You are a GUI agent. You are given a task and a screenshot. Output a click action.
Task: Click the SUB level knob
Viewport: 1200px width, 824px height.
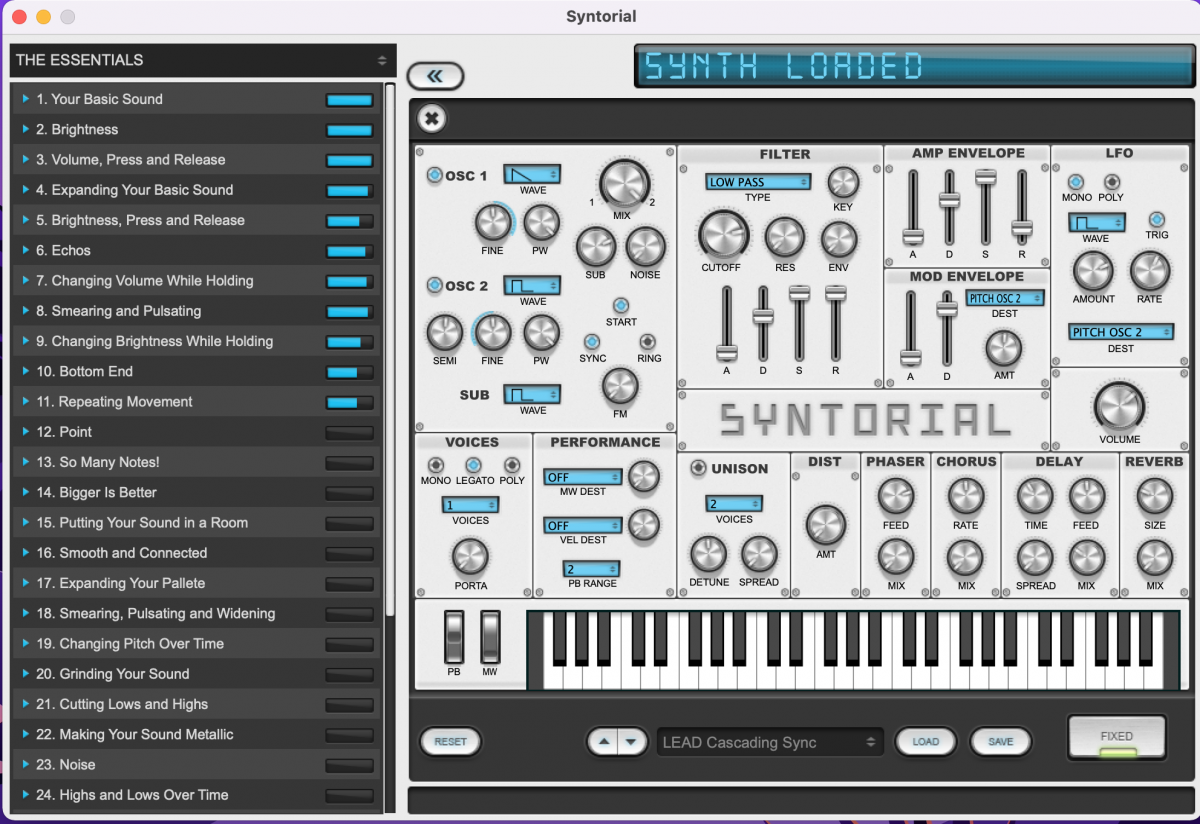596,246
